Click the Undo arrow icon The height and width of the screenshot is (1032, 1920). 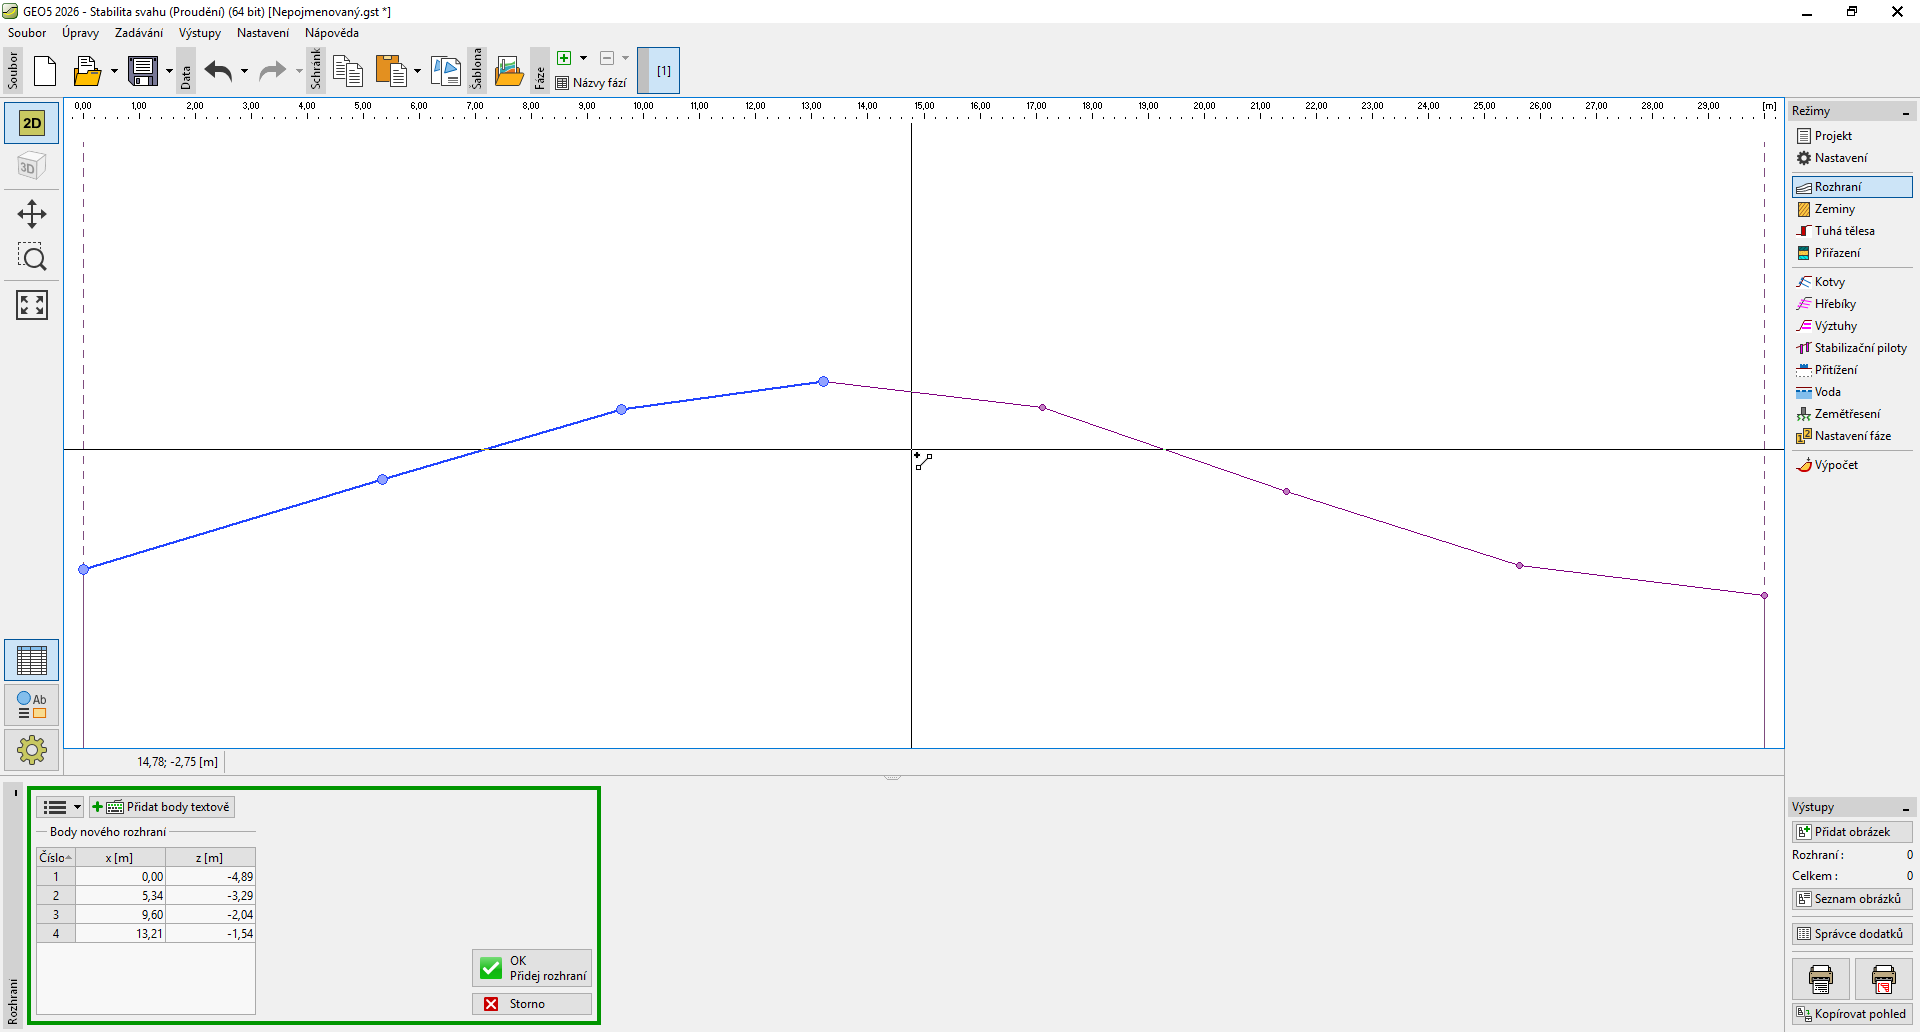218,71
